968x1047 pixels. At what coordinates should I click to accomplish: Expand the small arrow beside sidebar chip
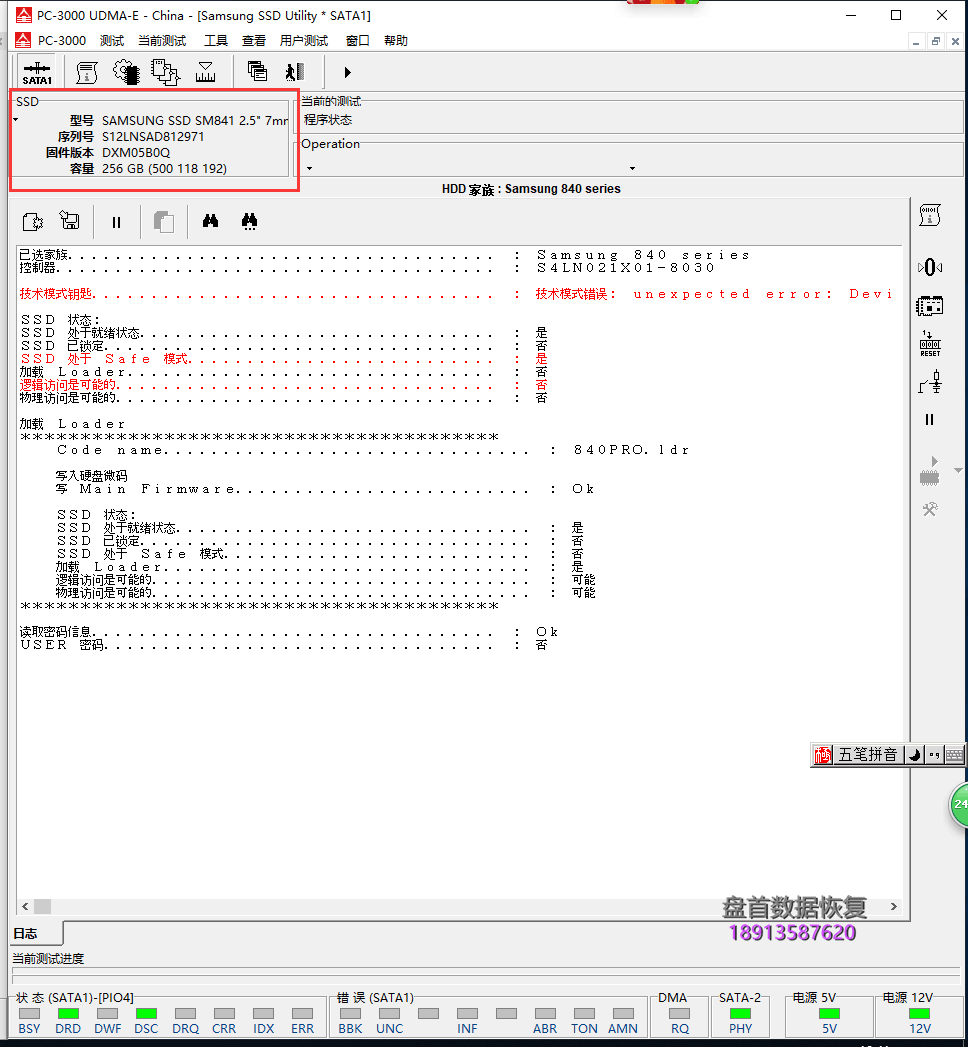(958, 471)
